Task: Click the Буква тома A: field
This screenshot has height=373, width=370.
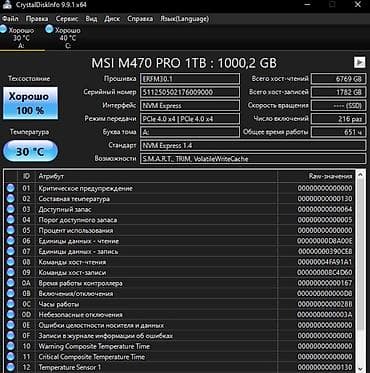Action: [x=190, y=132]
